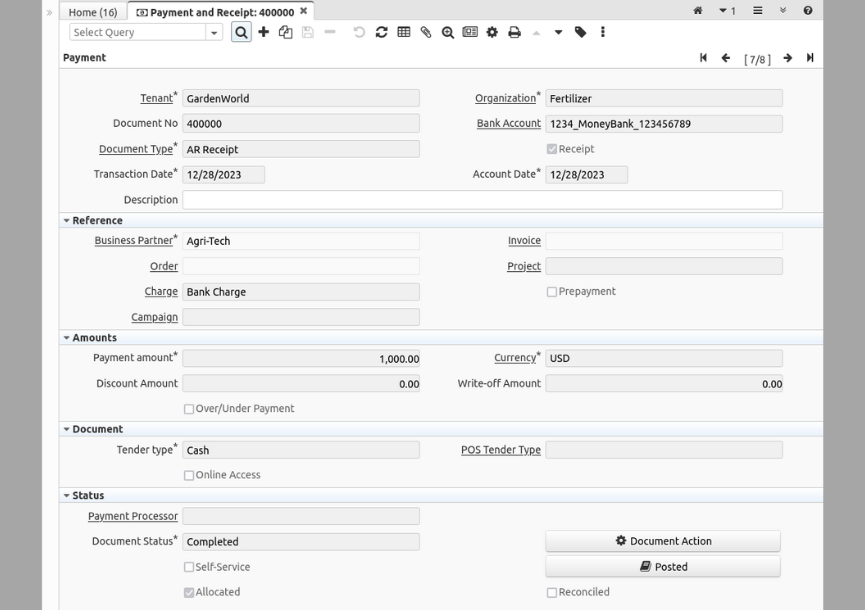Image resolution: width=865 pixels, height=610 pixels.
Task: Click the Label tag icon
Action: point(580,32)
